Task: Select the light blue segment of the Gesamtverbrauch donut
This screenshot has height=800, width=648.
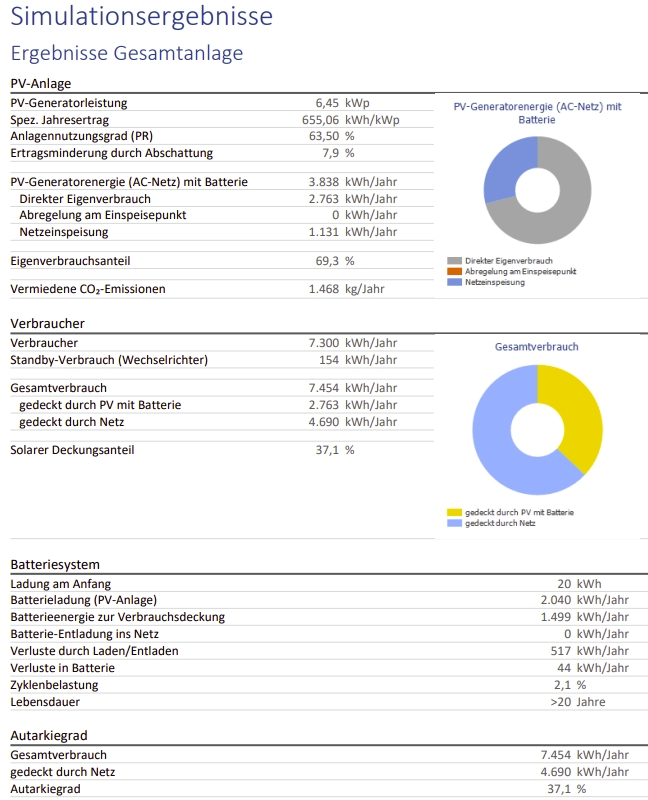Action: point(497,449)
